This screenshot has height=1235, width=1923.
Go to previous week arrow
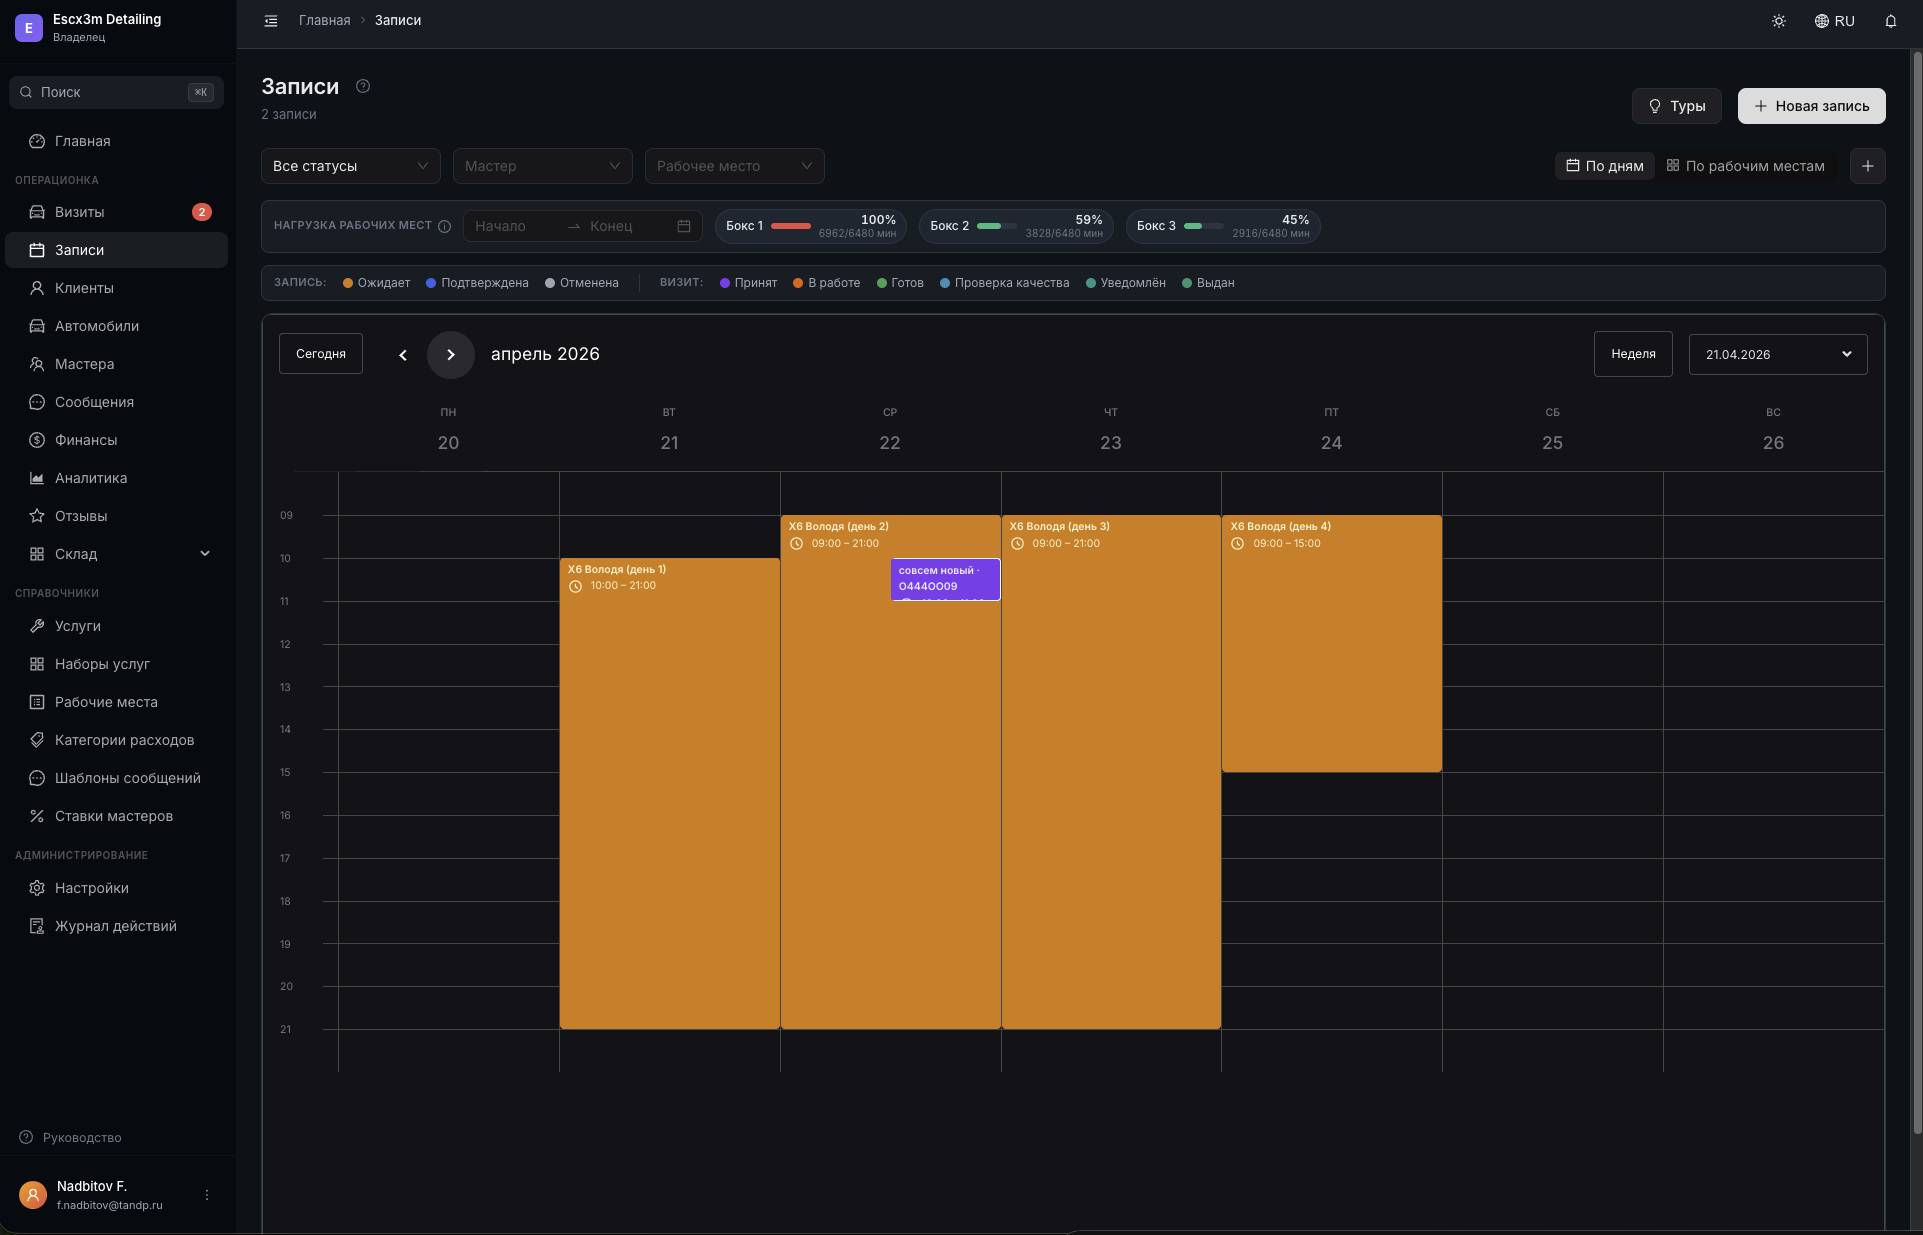pos(403,355)
